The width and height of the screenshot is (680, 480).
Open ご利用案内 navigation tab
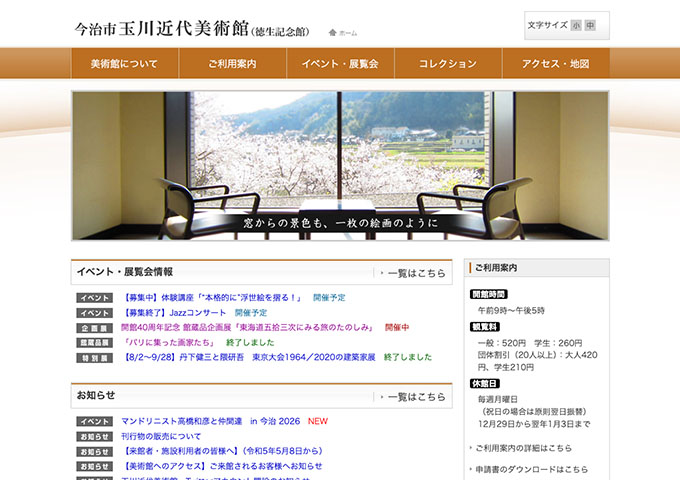coord(232,64)
